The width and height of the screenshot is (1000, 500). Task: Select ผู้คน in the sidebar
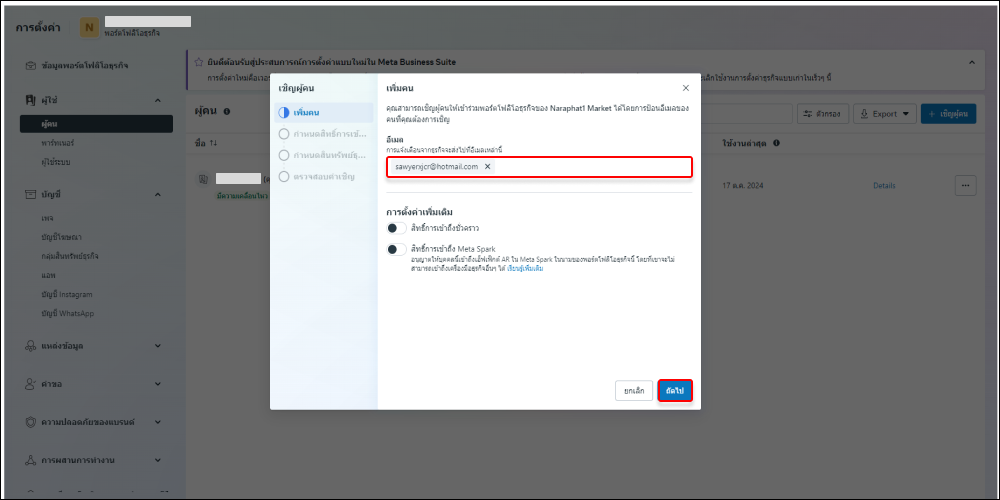(x=96, y=124)
